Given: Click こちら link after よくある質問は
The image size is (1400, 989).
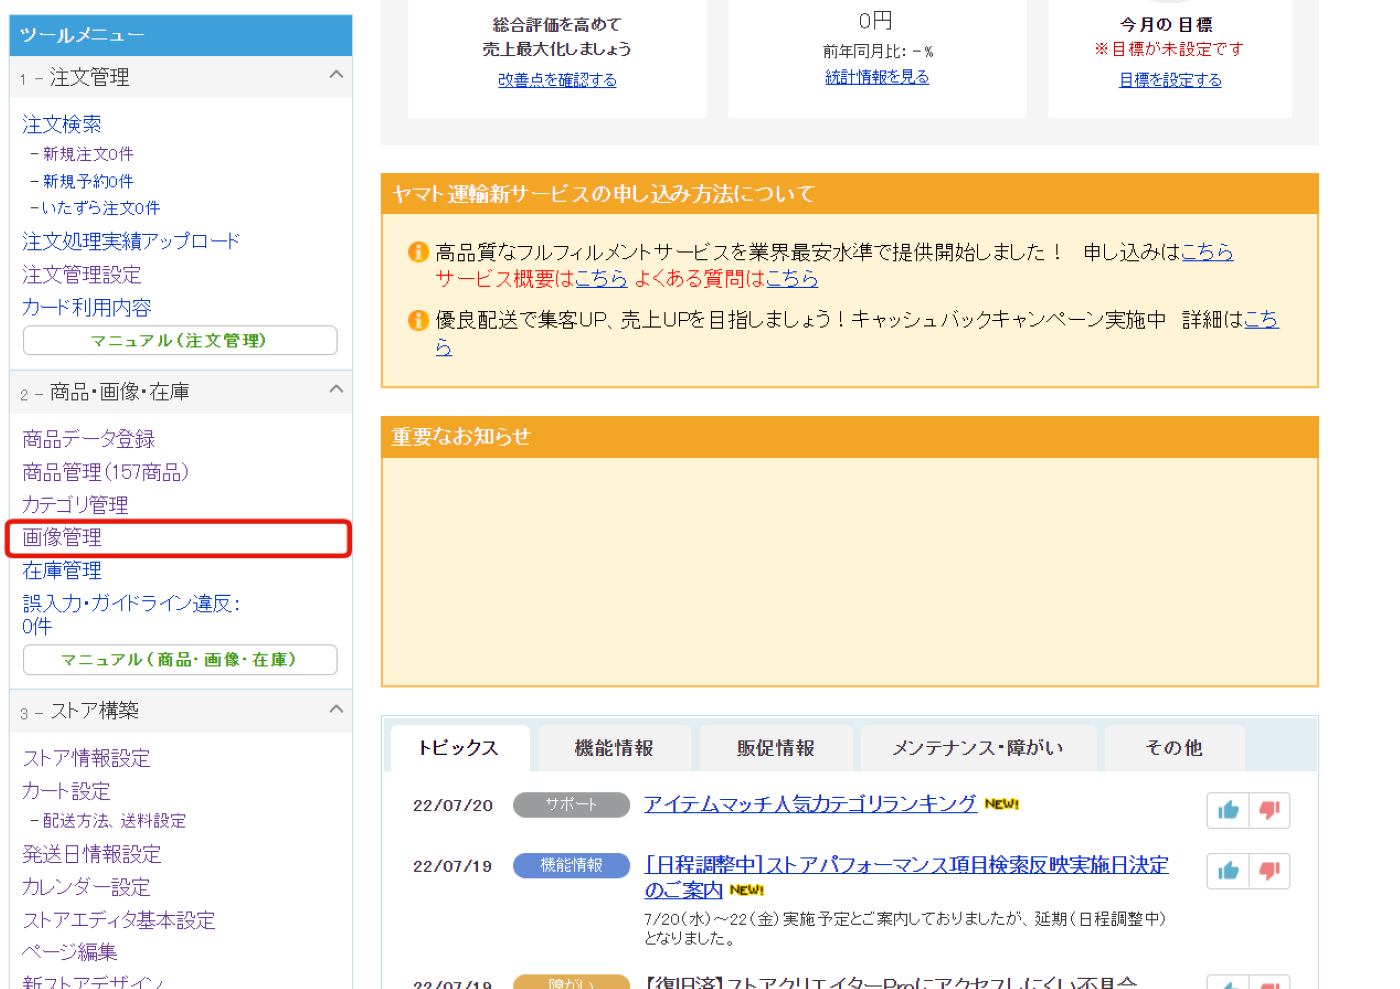Looking at the screenshot, I should (x=792, y=278).
